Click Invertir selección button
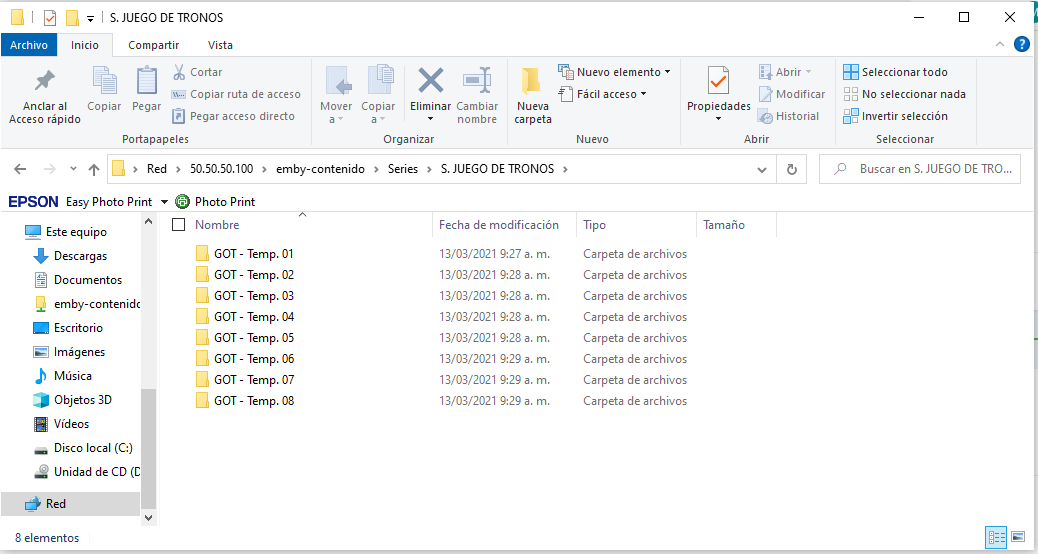 point(895,116)
